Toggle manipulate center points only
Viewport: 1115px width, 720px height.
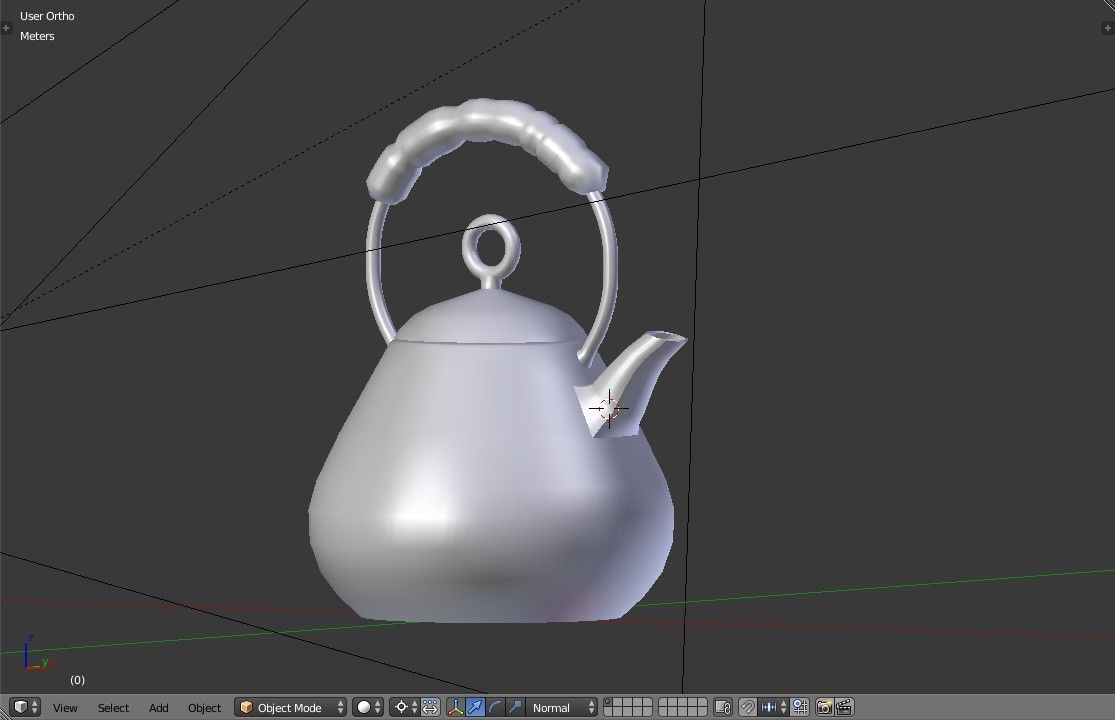(430, 707)
